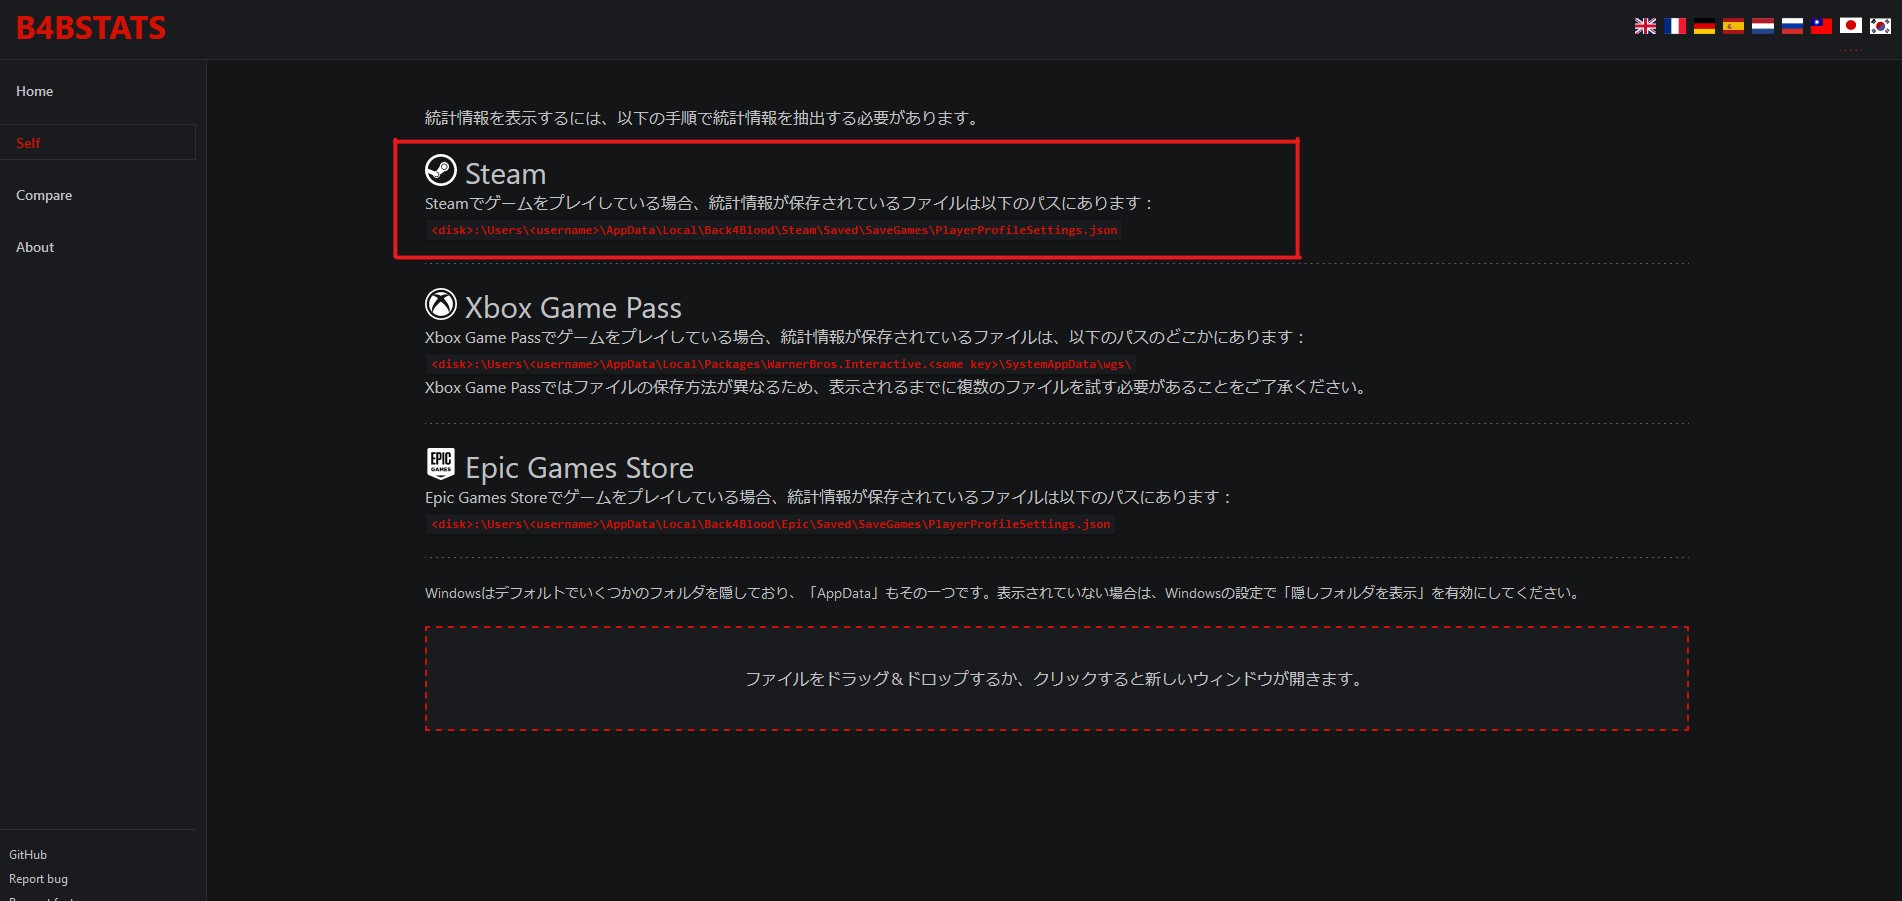Switch to Russian via flag icon
Screen dimensions: 1902x901
point(1792,26)
